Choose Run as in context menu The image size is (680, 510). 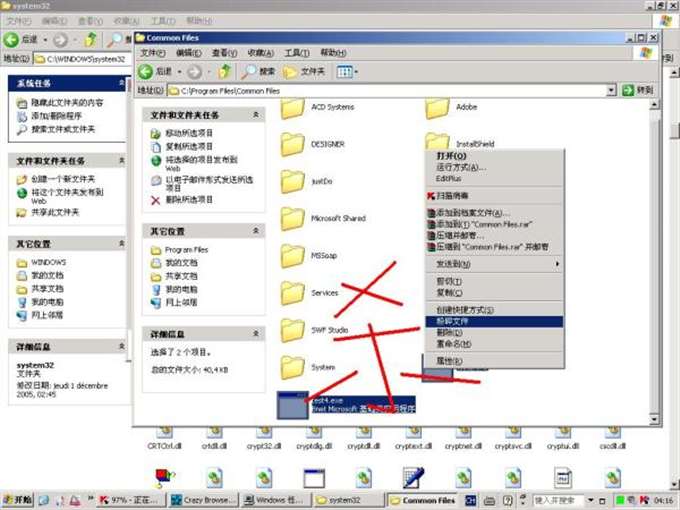494,167
